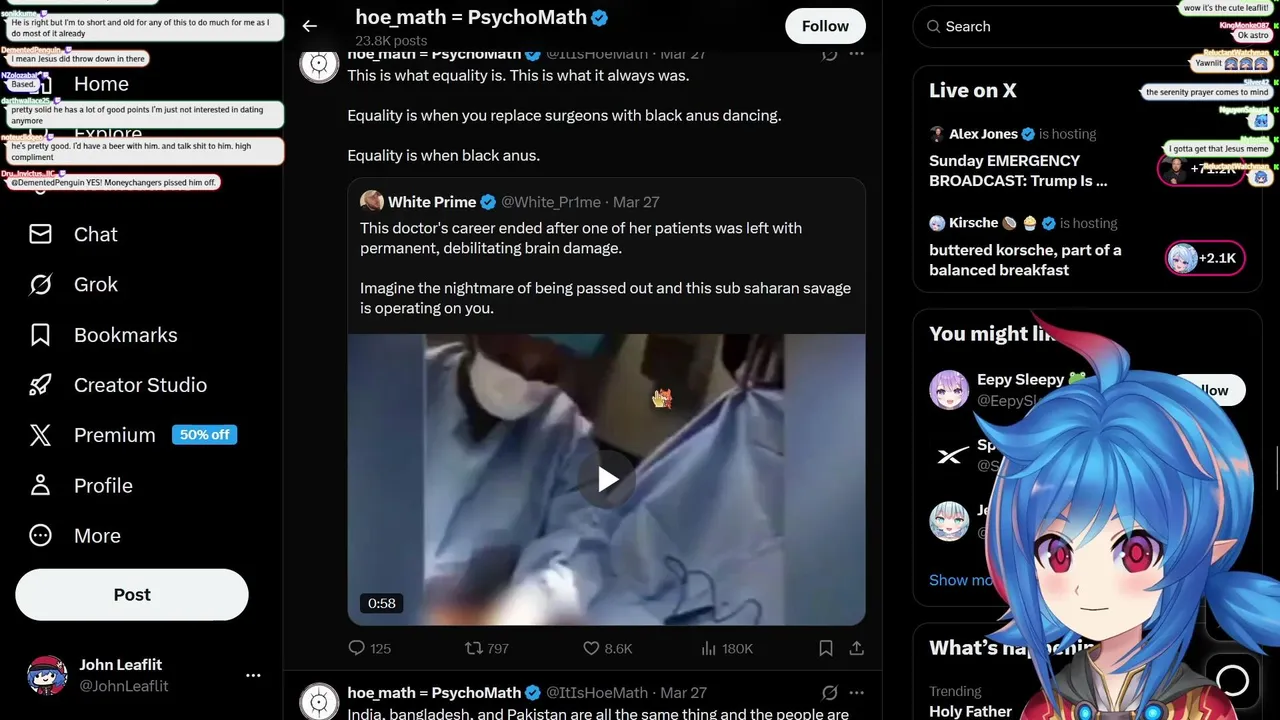Click the More circle-dots icon
The height and width of the screenshot is (720, 1280).
40,535
